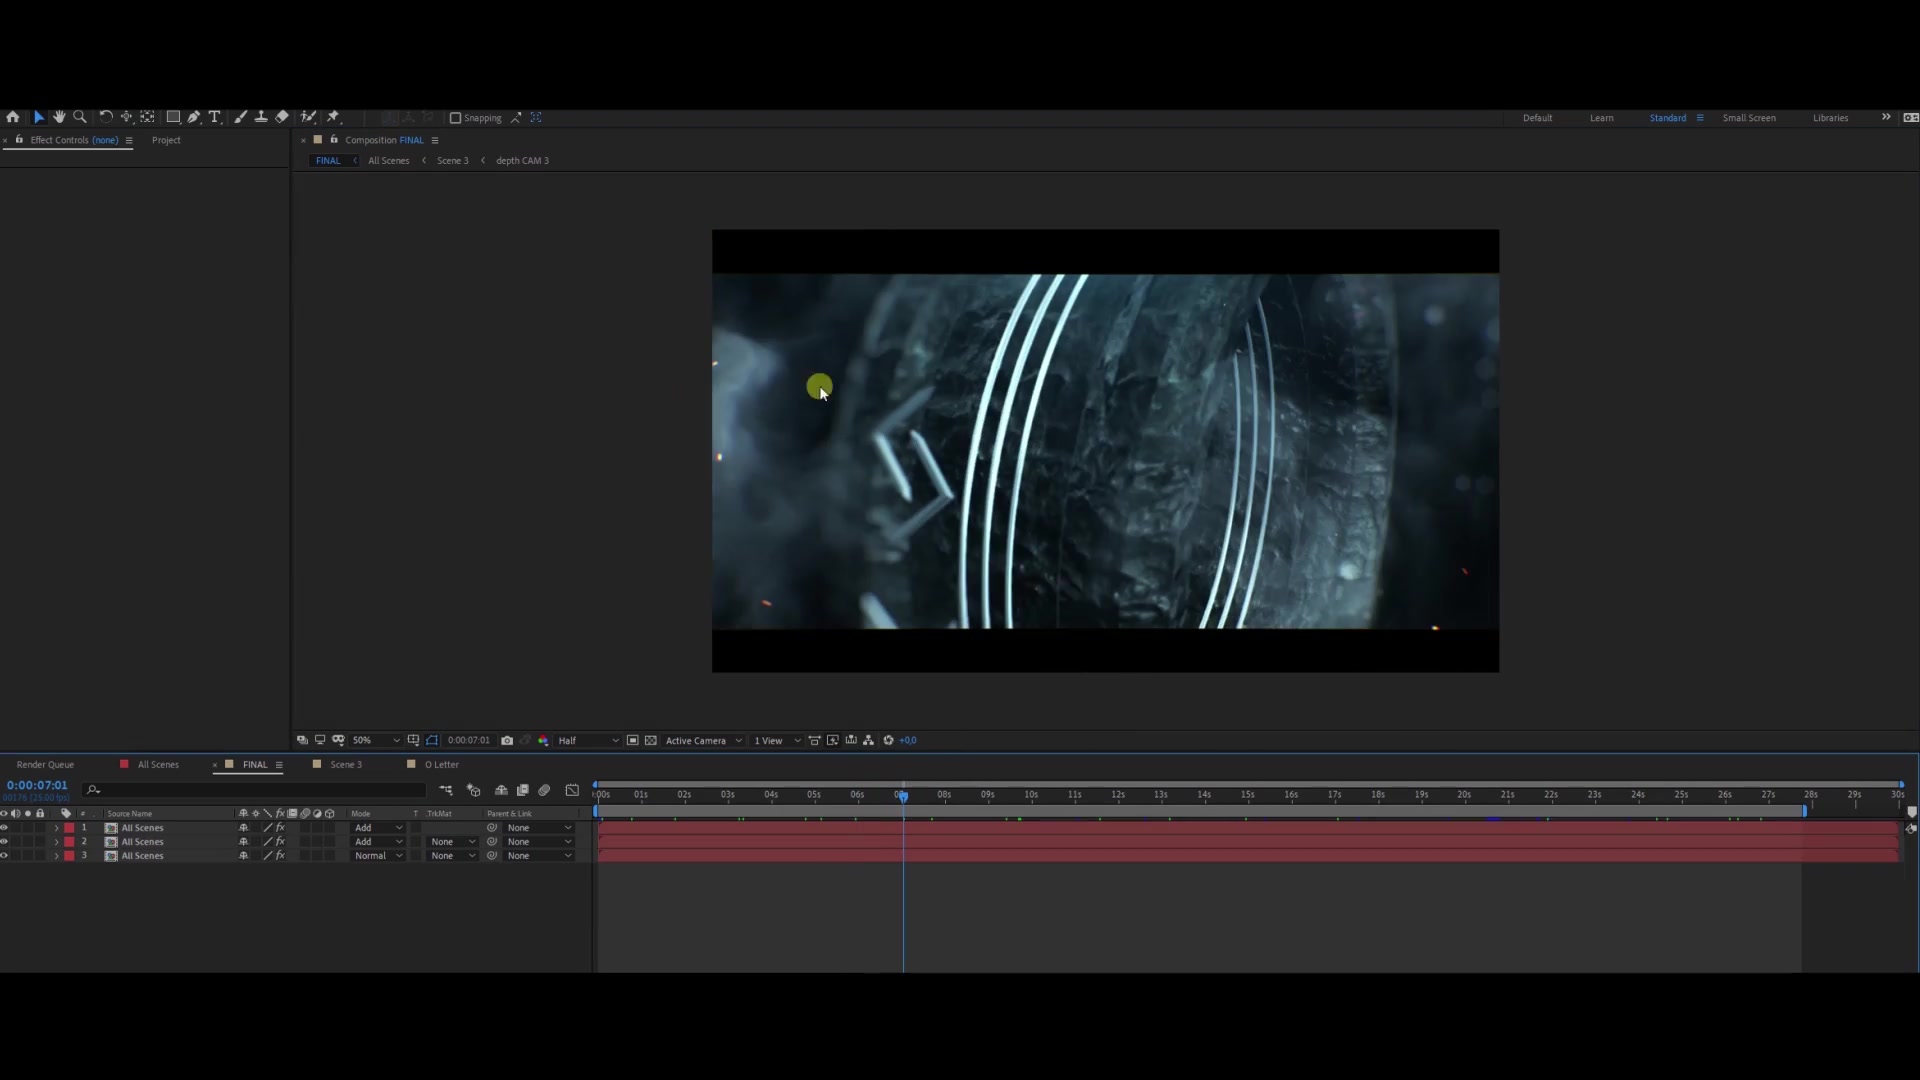Expand layer 2 properties with its twirl arrow

pyautogui.click(x=56, y=842)
